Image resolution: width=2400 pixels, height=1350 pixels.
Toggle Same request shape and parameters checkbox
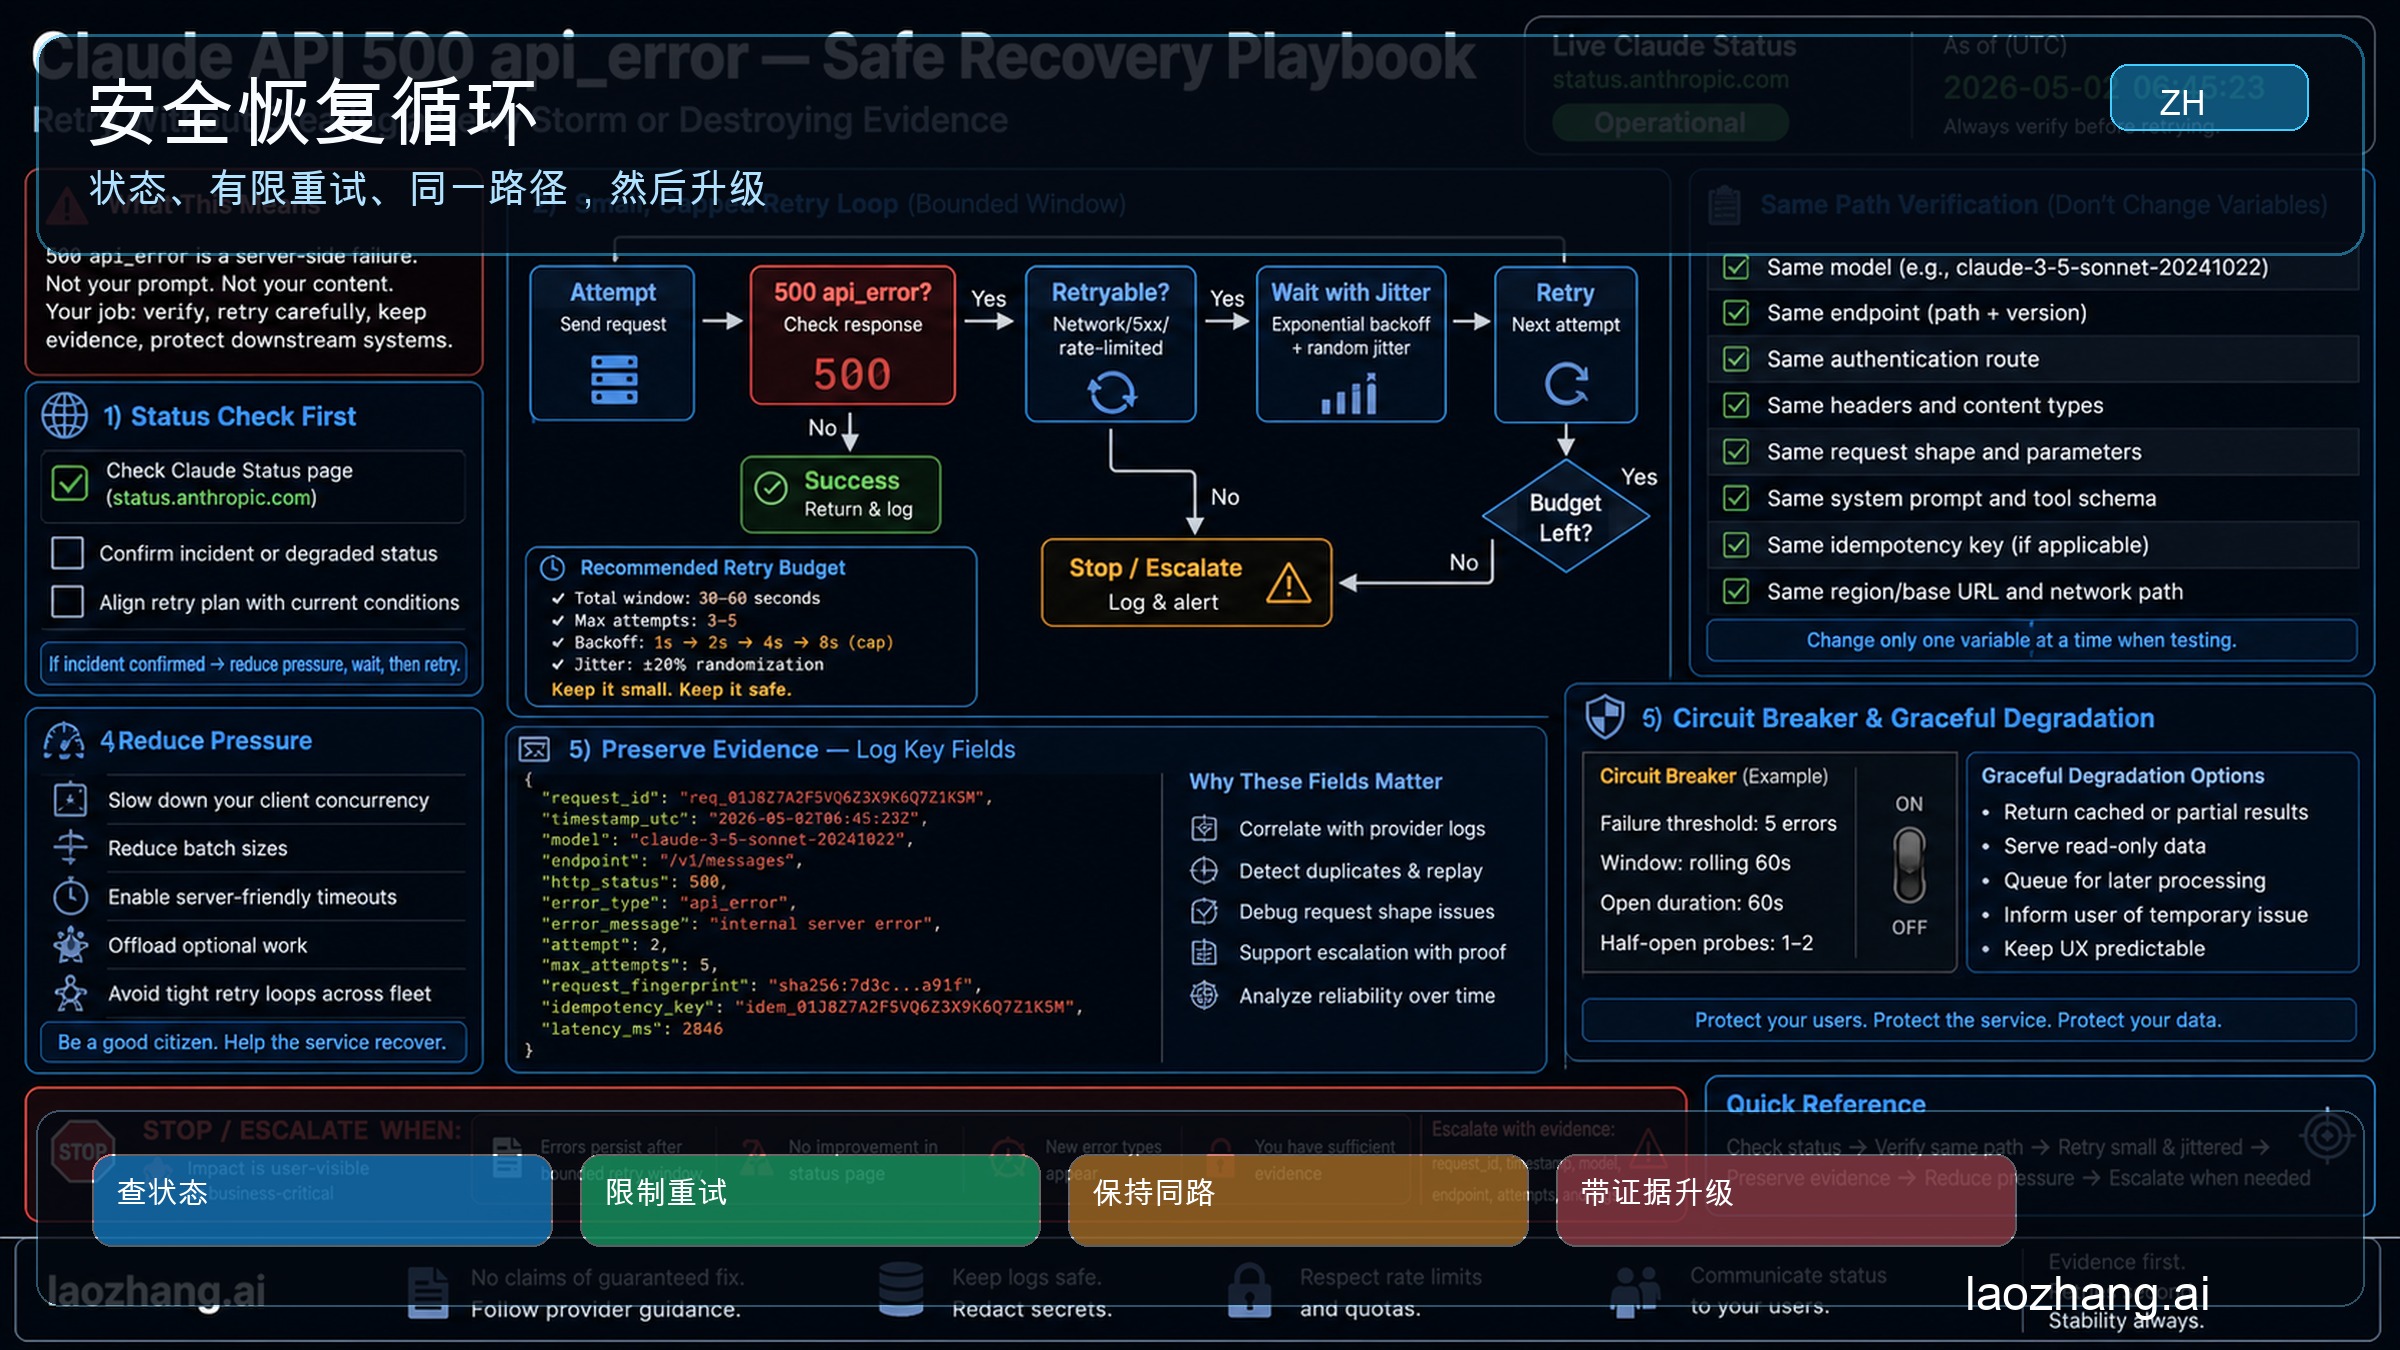pos(1736,452)
